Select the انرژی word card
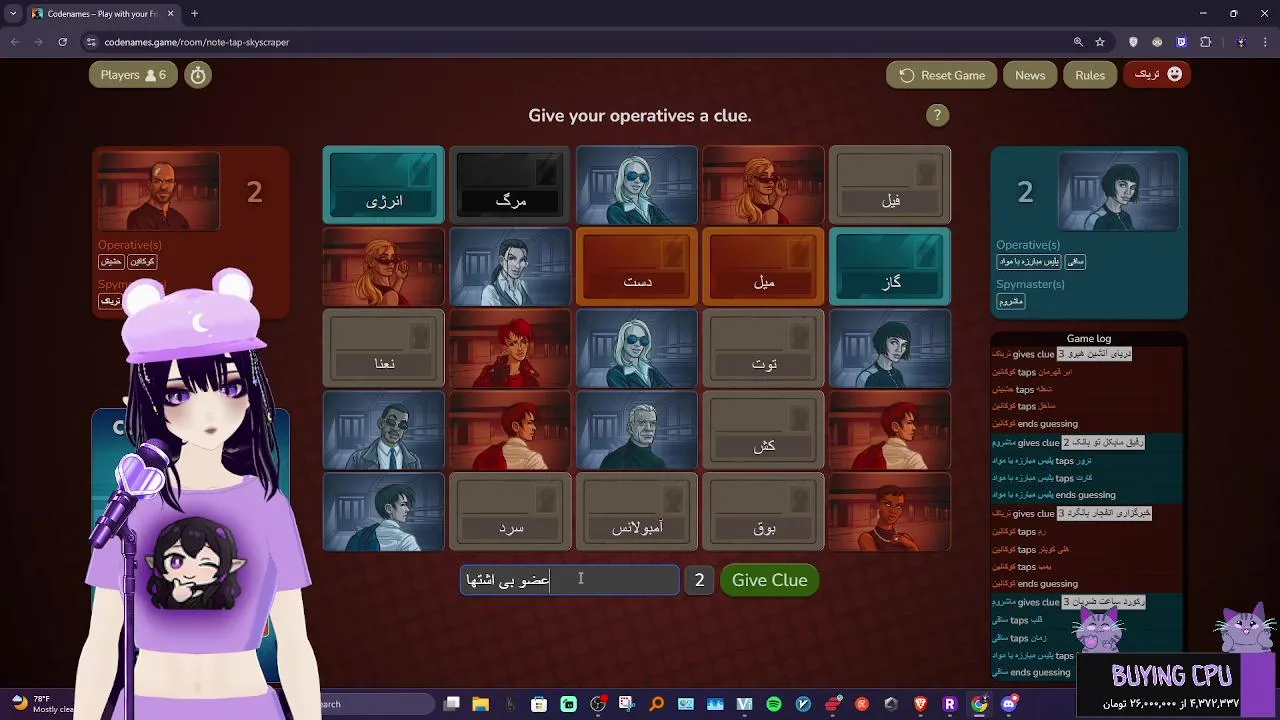Screen dimensions: 1280x720 click(x=383, y=185)
